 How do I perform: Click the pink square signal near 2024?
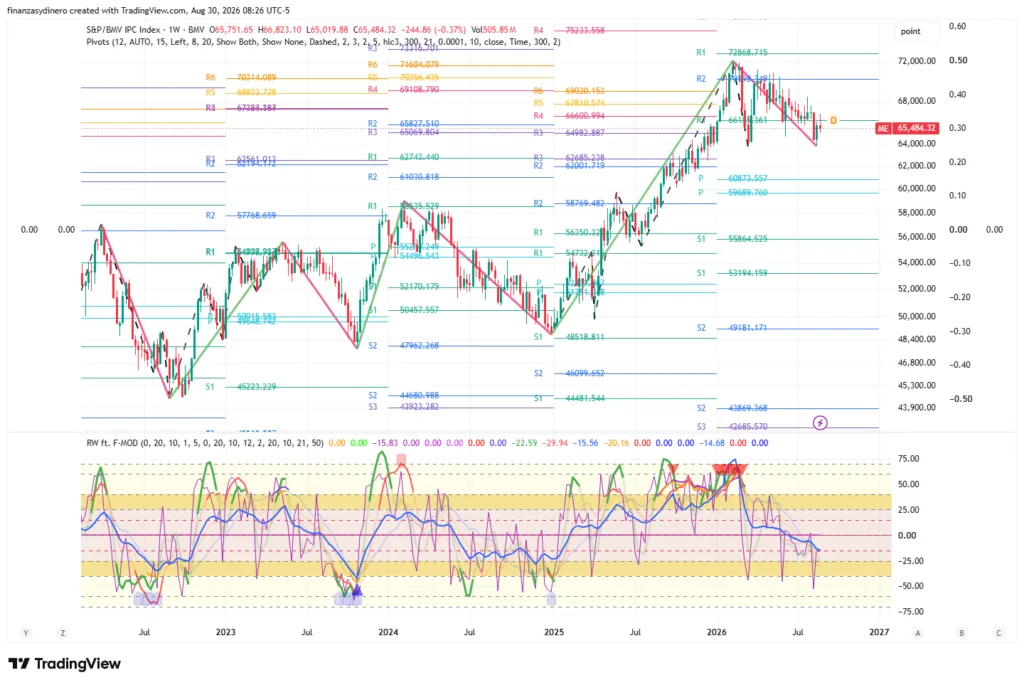401,460
